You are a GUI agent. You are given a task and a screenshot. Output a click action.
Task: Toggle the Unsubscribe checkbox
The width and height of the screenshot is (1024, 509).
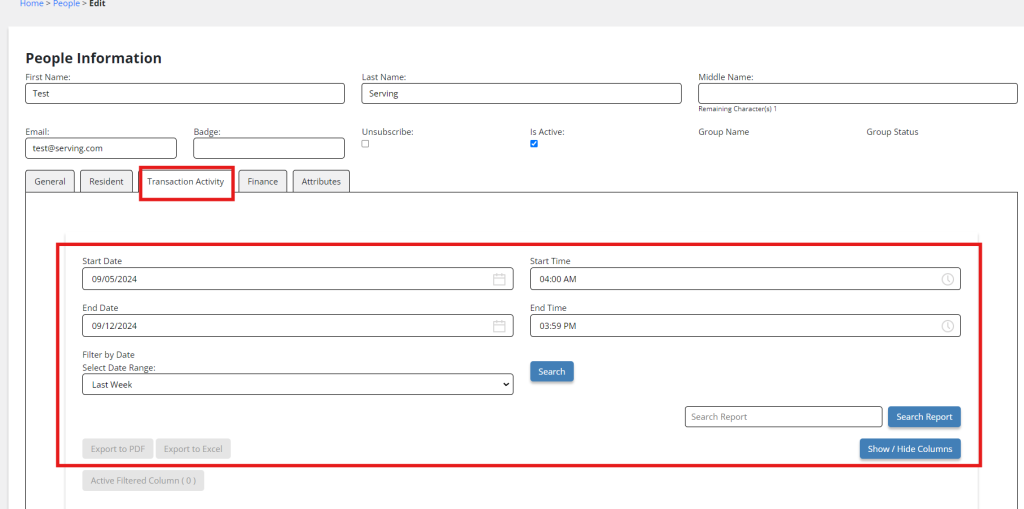[365, 144]
